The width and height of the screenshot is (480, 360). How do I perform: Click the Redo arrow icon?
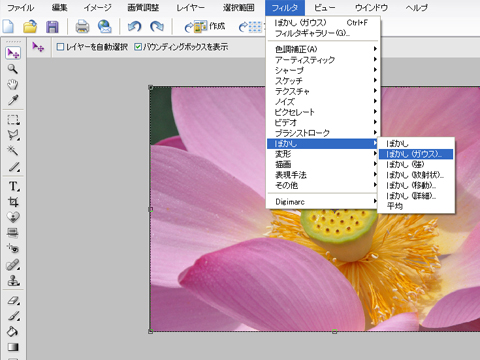[x=157, y=26]
